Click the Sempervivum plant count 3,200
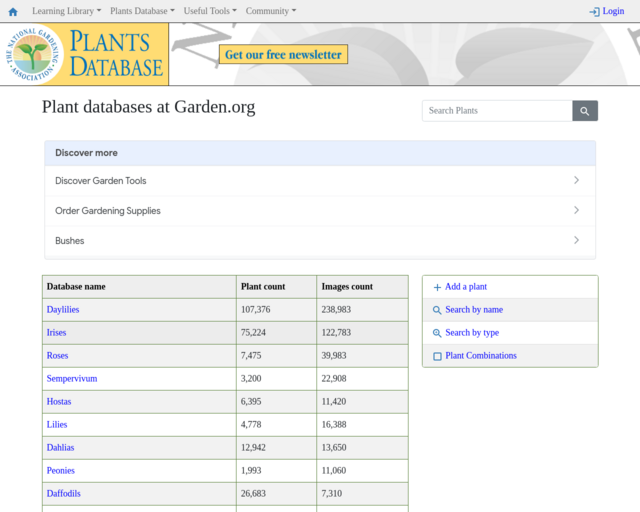Screen dimensions: 640x512 tap(251, 378)
